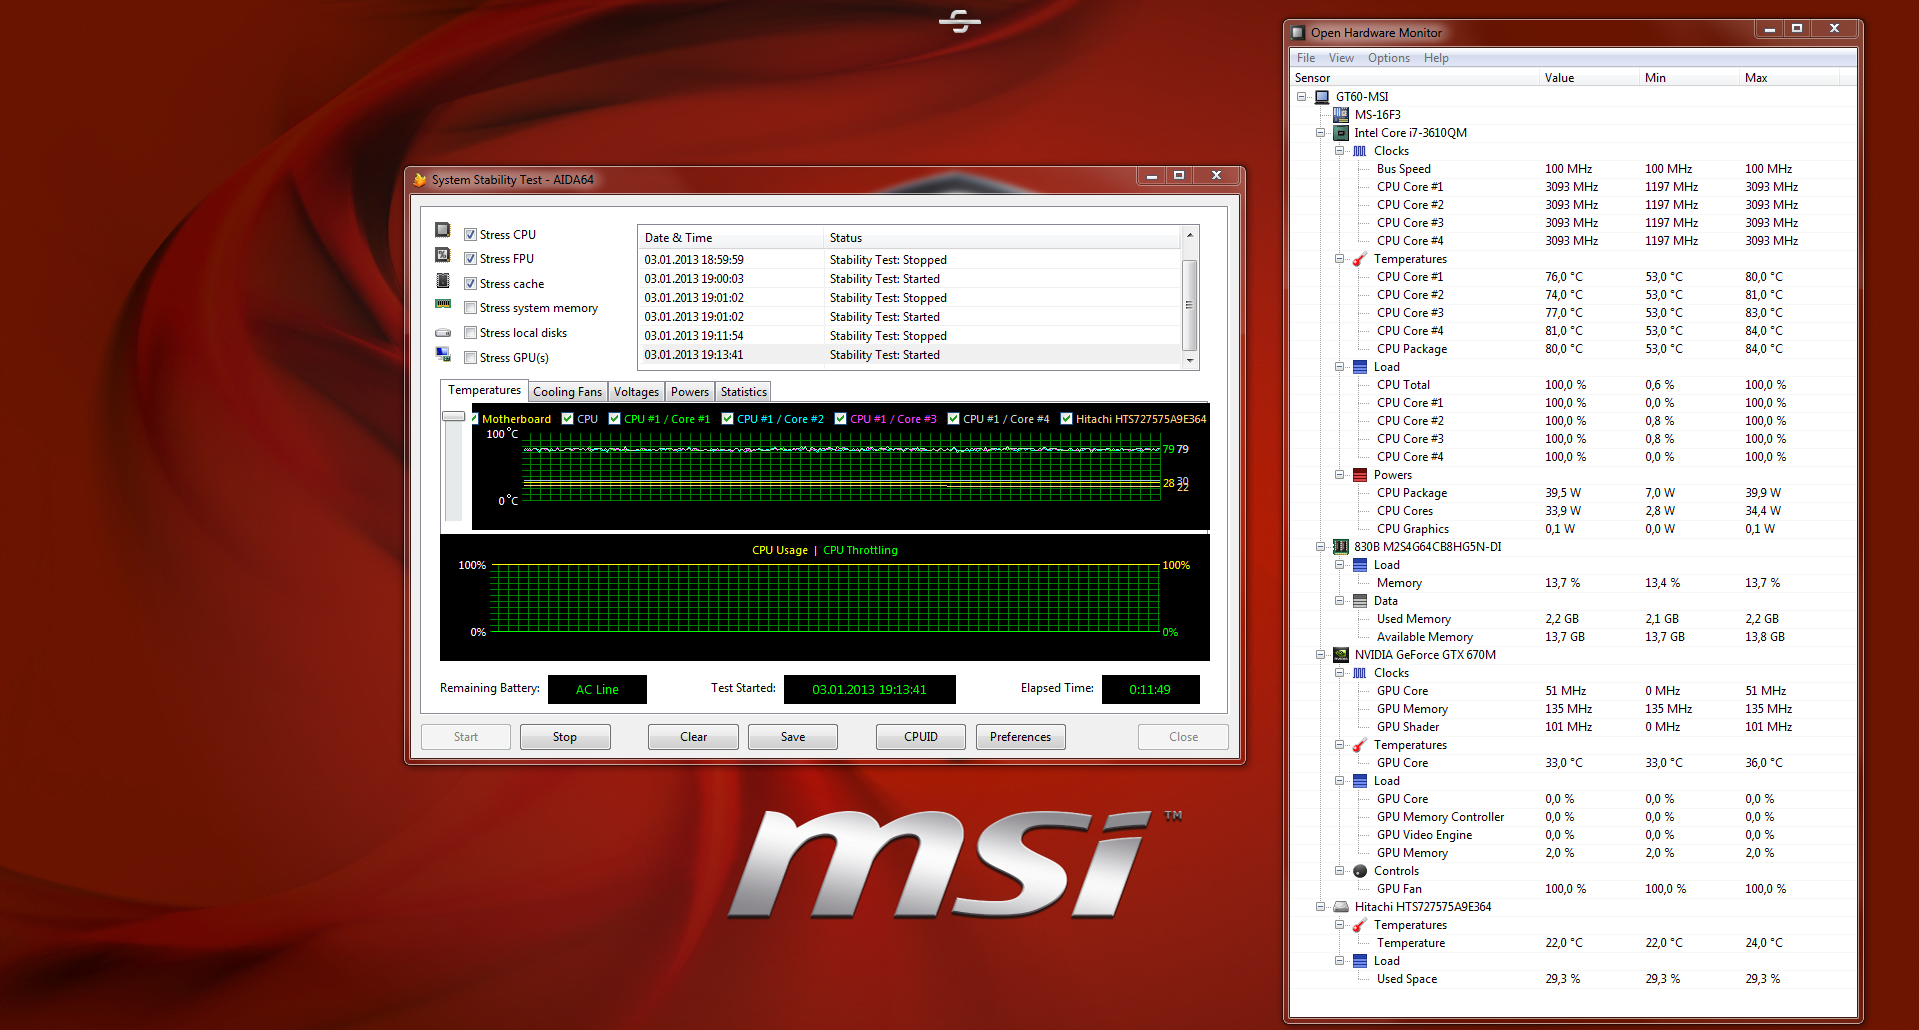Screen dimensions: 1919x1030
Task: Toggle the CPU #1 / Core #3 graph checkbox
Action: (841, 419)
